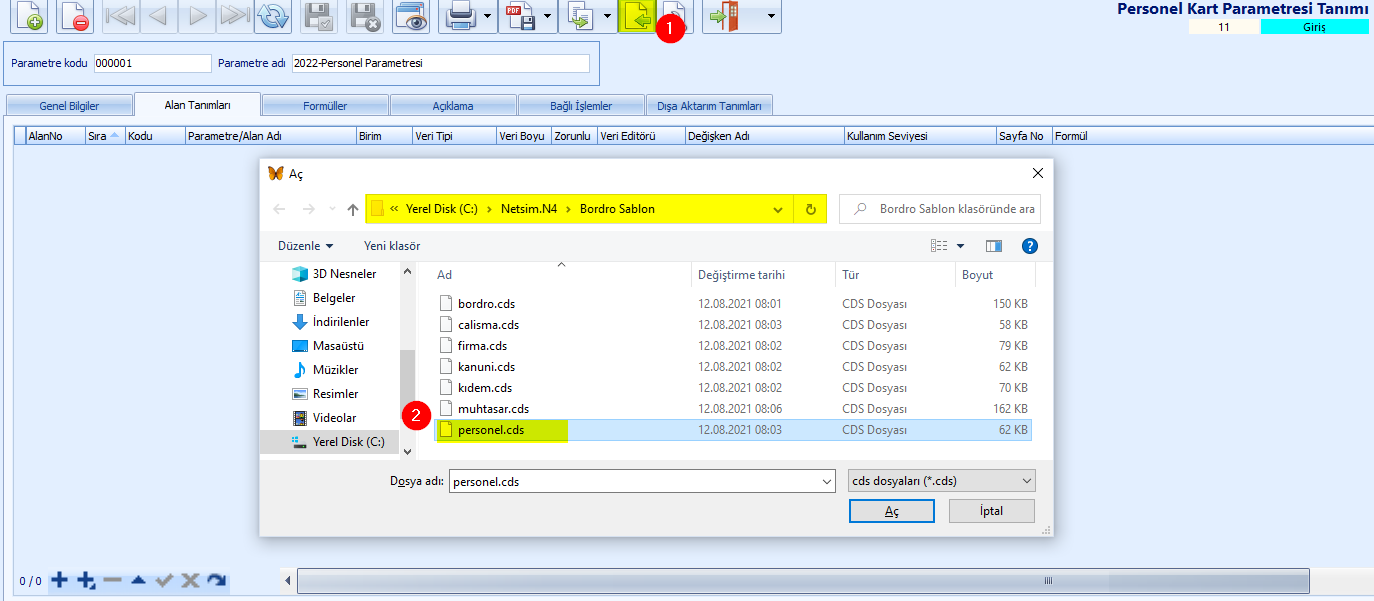This screenshot has width=1374, height=601.
Task: Click the copy documents toolbar icon
Action: coord(580,16)
